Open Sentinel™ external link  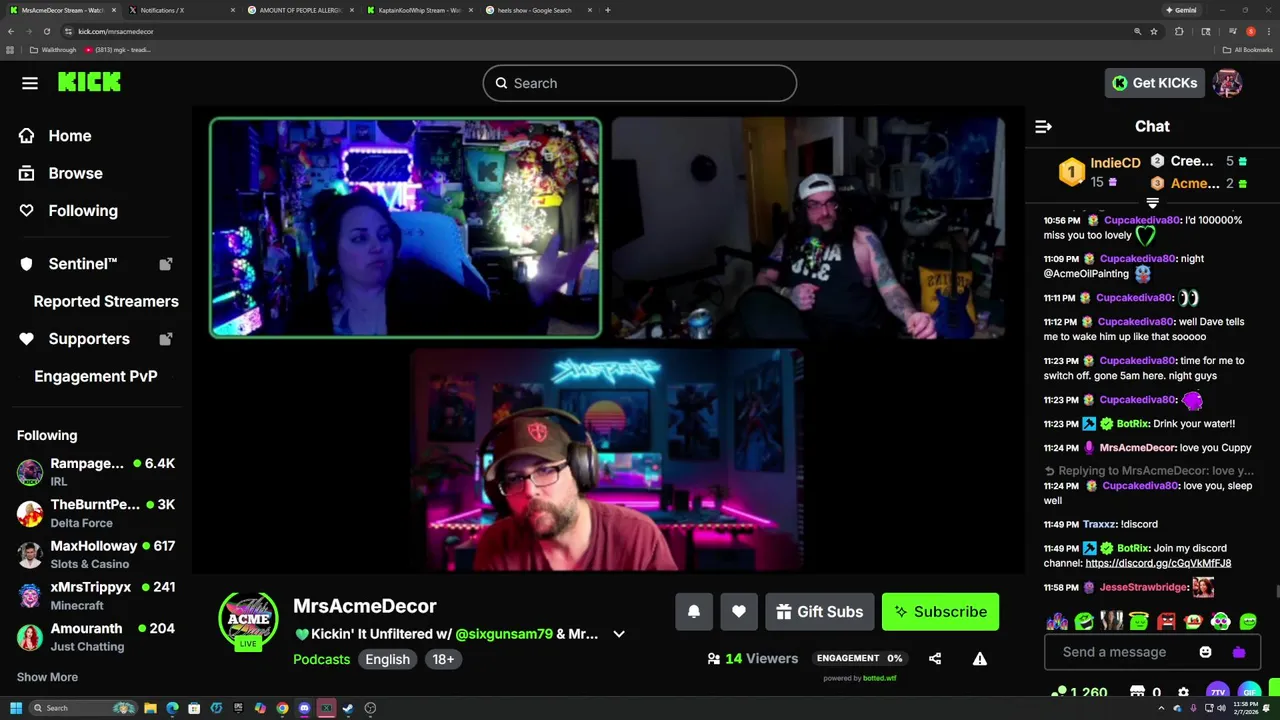tap(96, 264)
